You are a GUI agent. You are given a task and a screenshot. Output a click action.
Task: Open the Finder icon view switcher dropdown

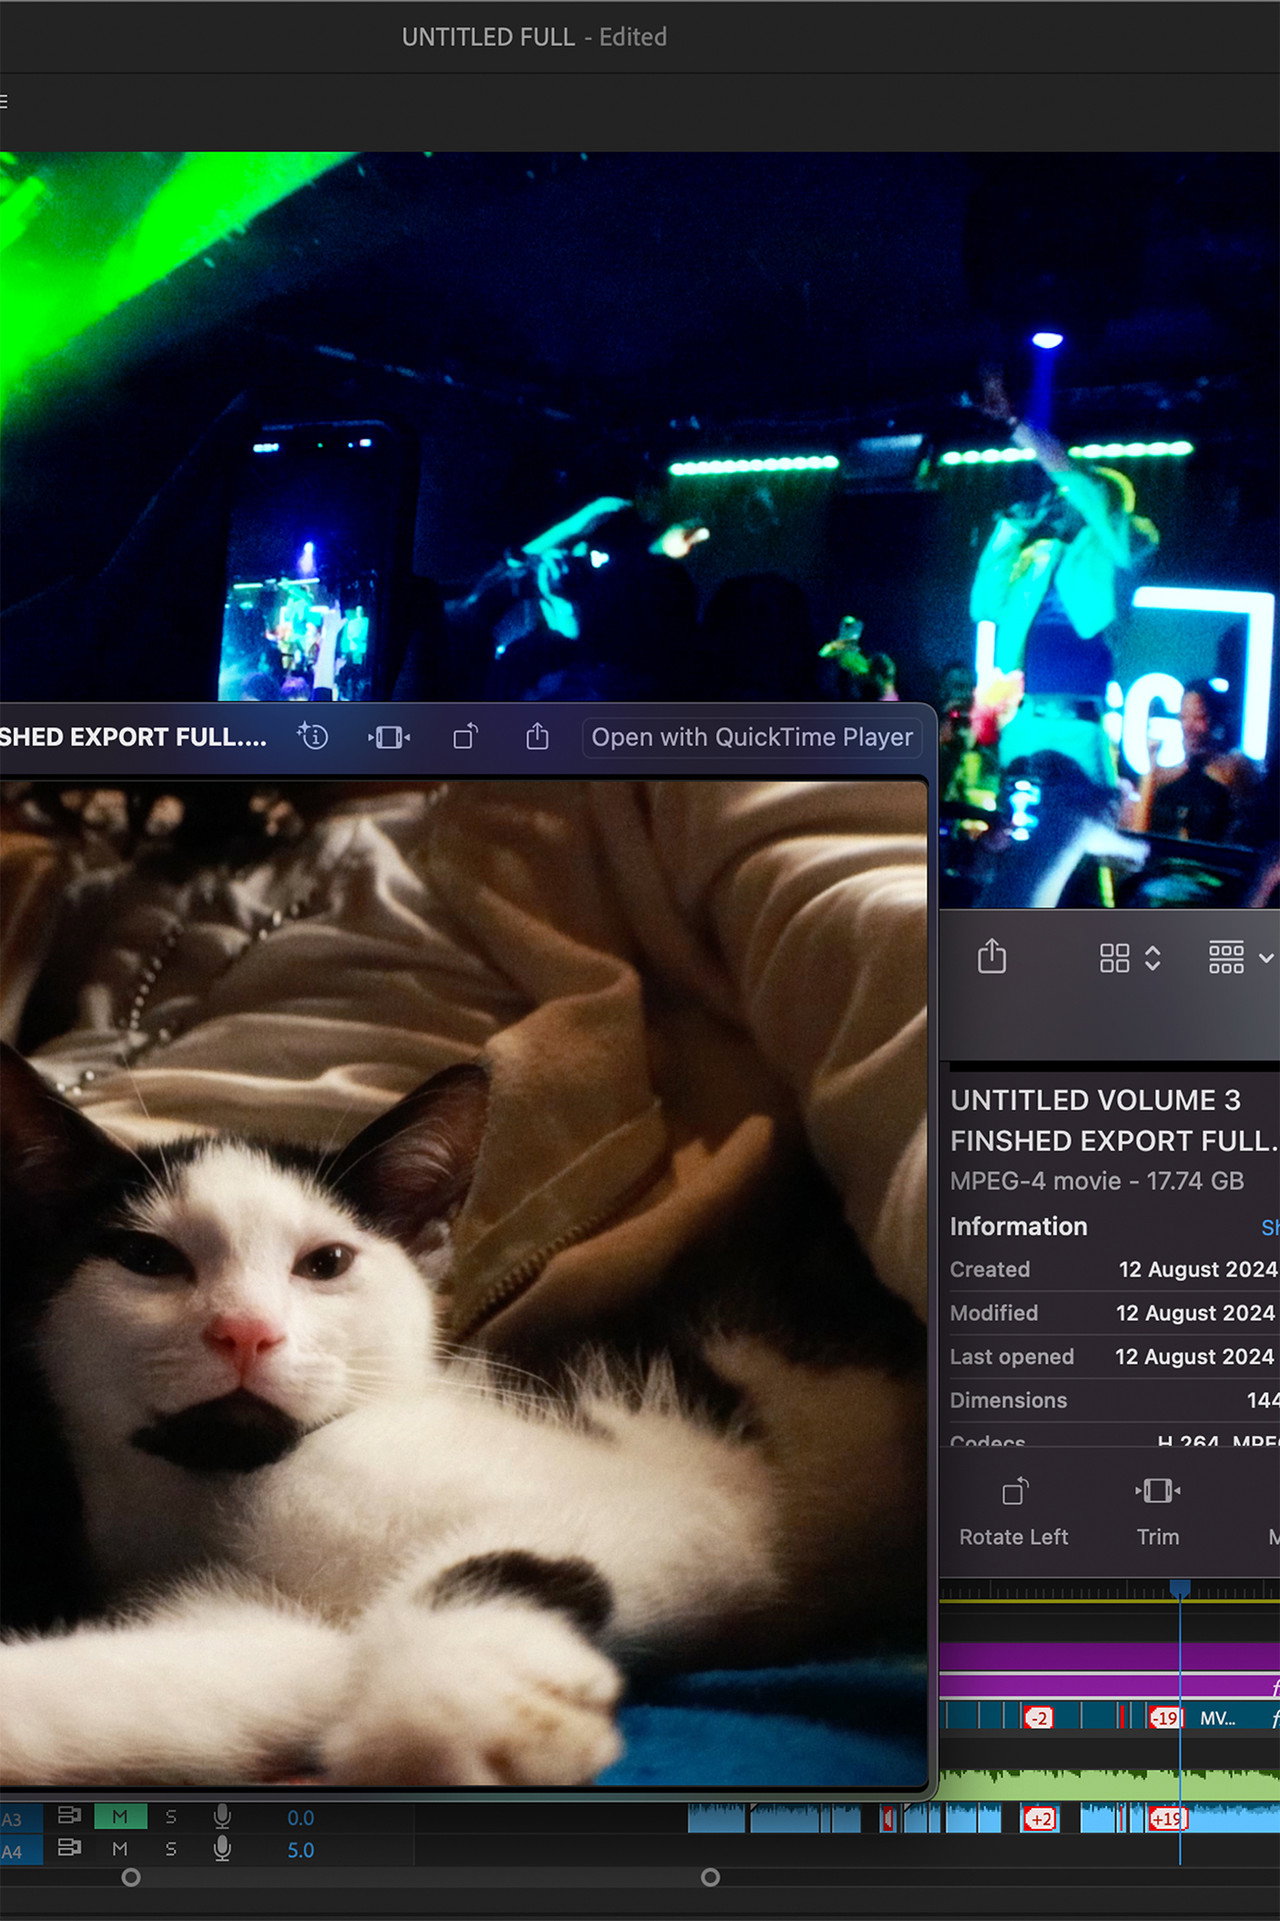coord(1130,958)
